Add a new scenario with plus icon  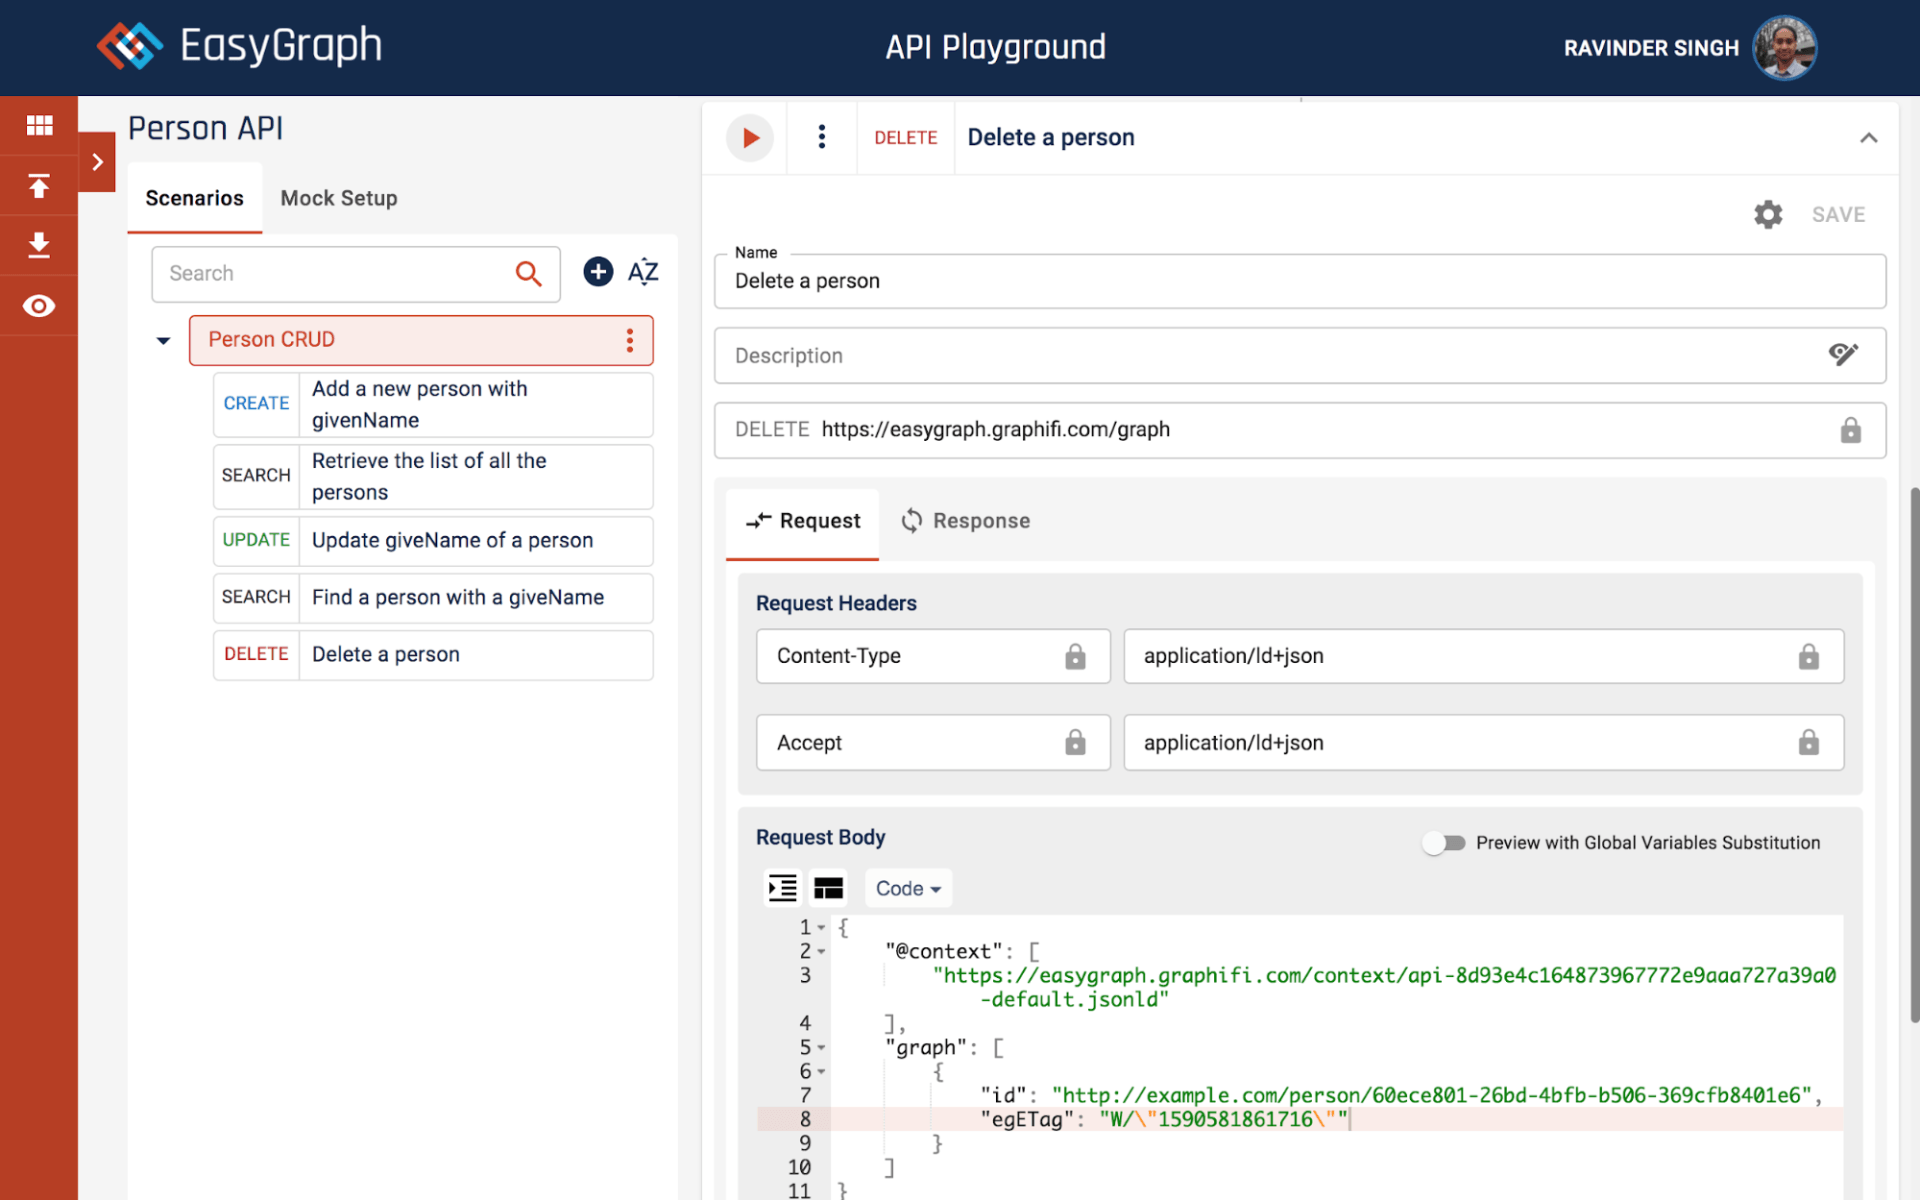click(x=598, y=272)
